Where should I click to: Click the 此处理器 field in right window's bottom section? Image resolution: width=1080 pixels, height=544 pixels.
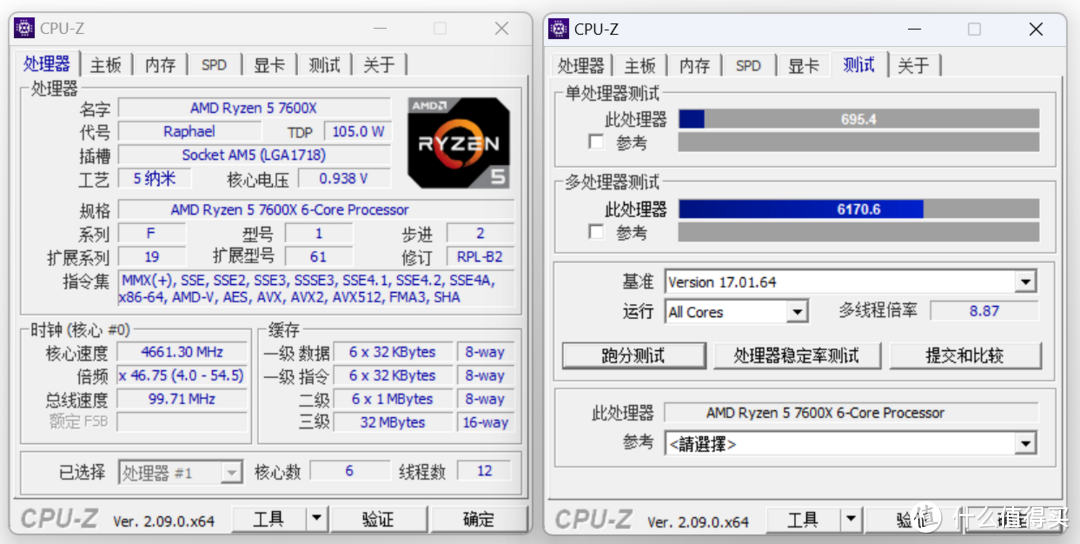(x=851, y=412)
